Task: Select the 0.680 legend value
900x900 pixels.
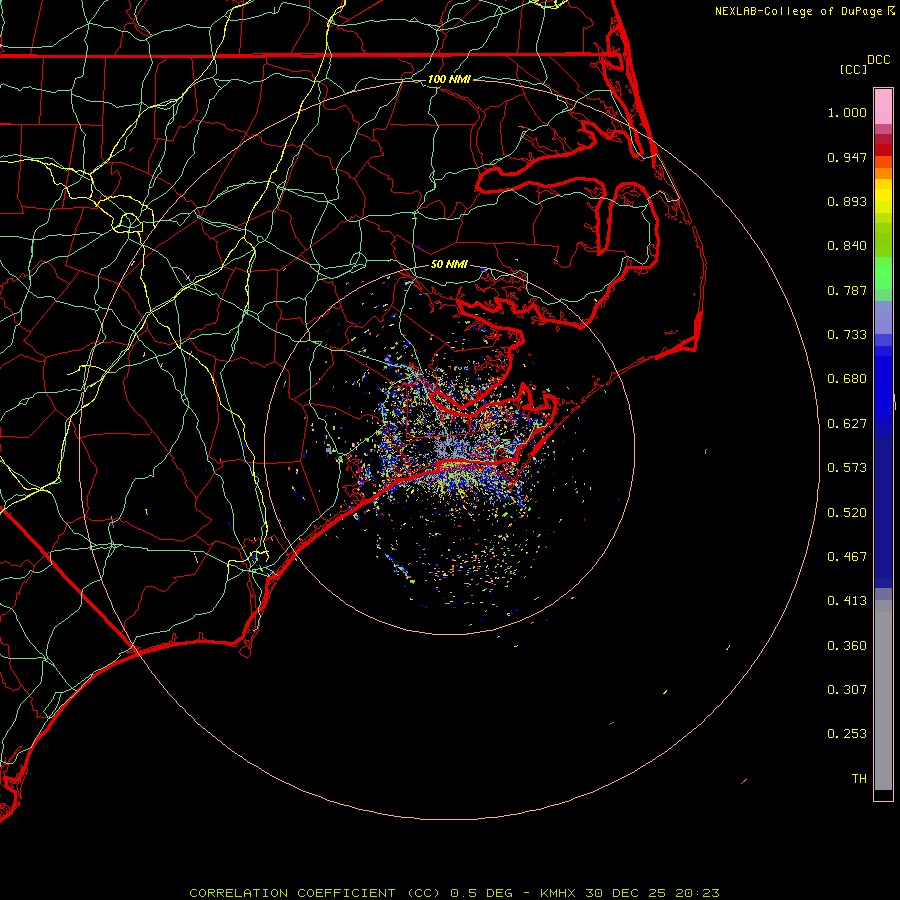Action: [847, 379]
